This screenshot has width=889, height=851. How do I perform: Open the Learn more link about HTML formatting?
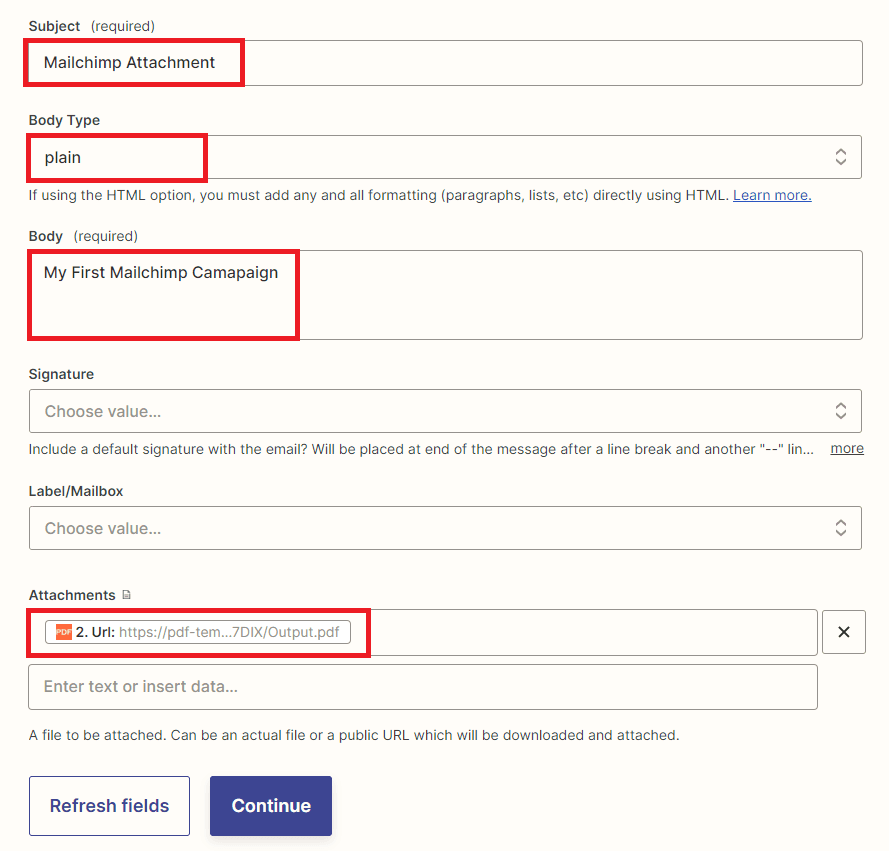click(x=771, y=195)
